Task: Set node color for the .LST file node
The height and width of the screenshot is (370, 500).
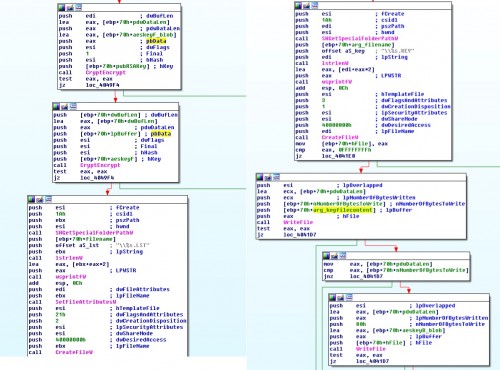Action: point(32,199)
